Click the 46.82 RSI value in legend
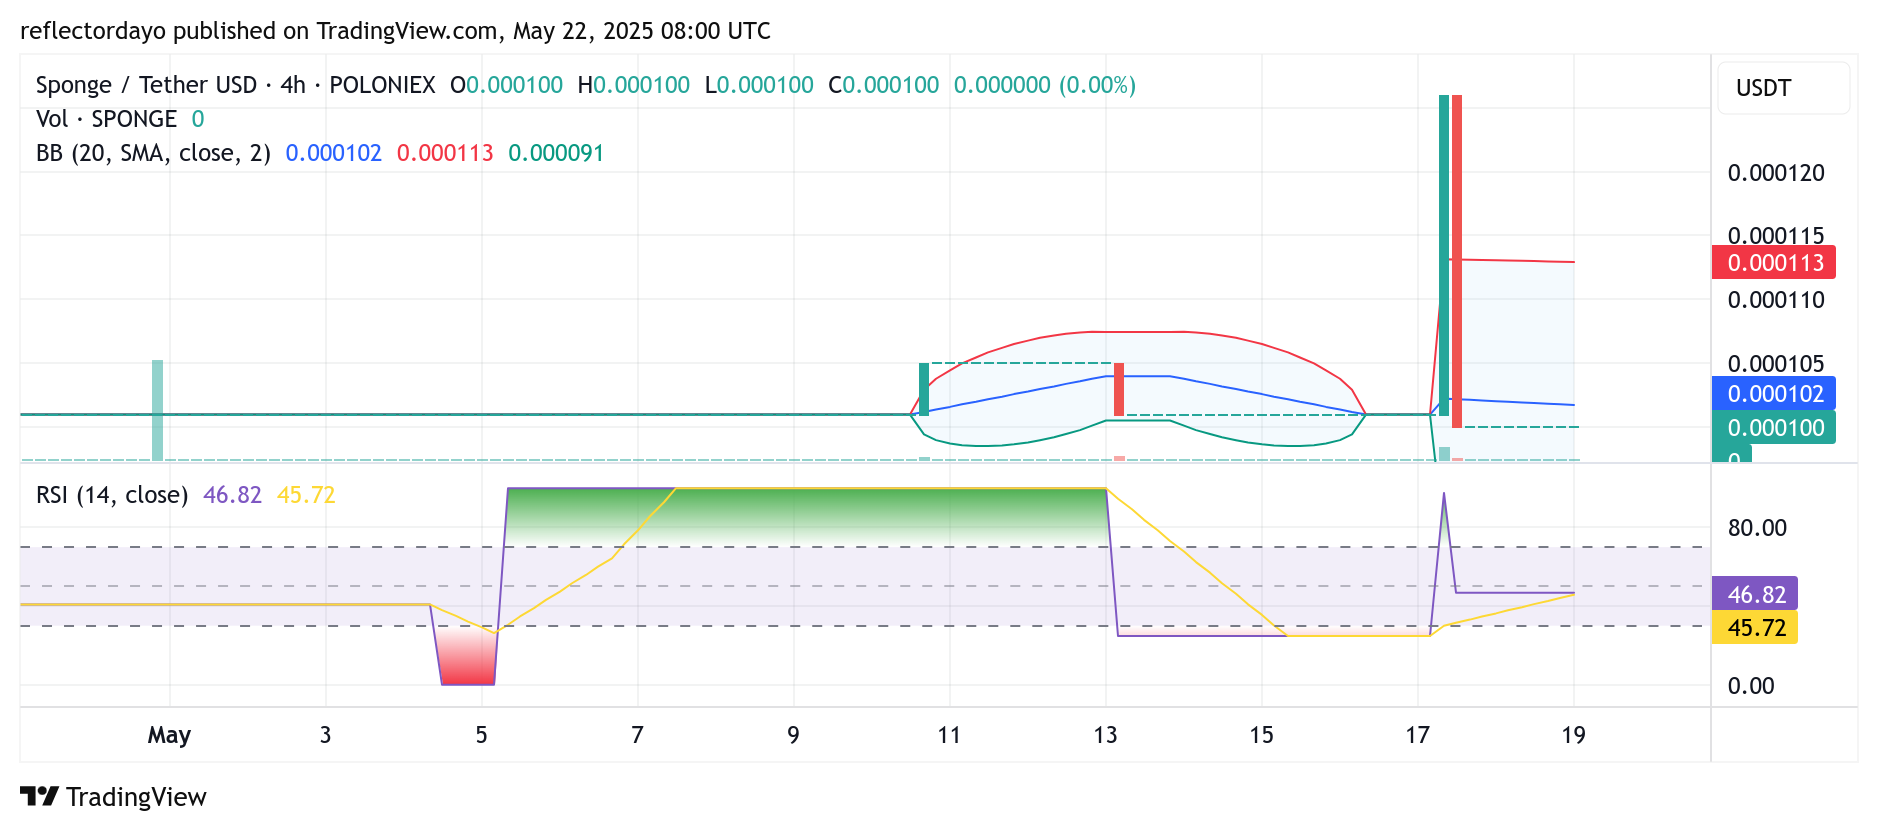Image resolution: width=1878 pixels, height=832 pixels. [232, 495]
